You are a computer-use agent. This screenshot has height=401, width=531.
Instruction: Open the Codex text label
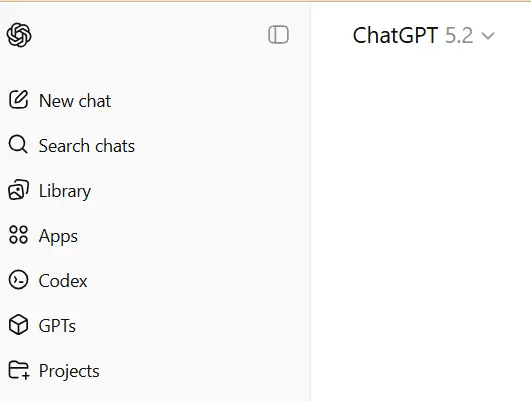pyautogui.click(x=63, y=281)
